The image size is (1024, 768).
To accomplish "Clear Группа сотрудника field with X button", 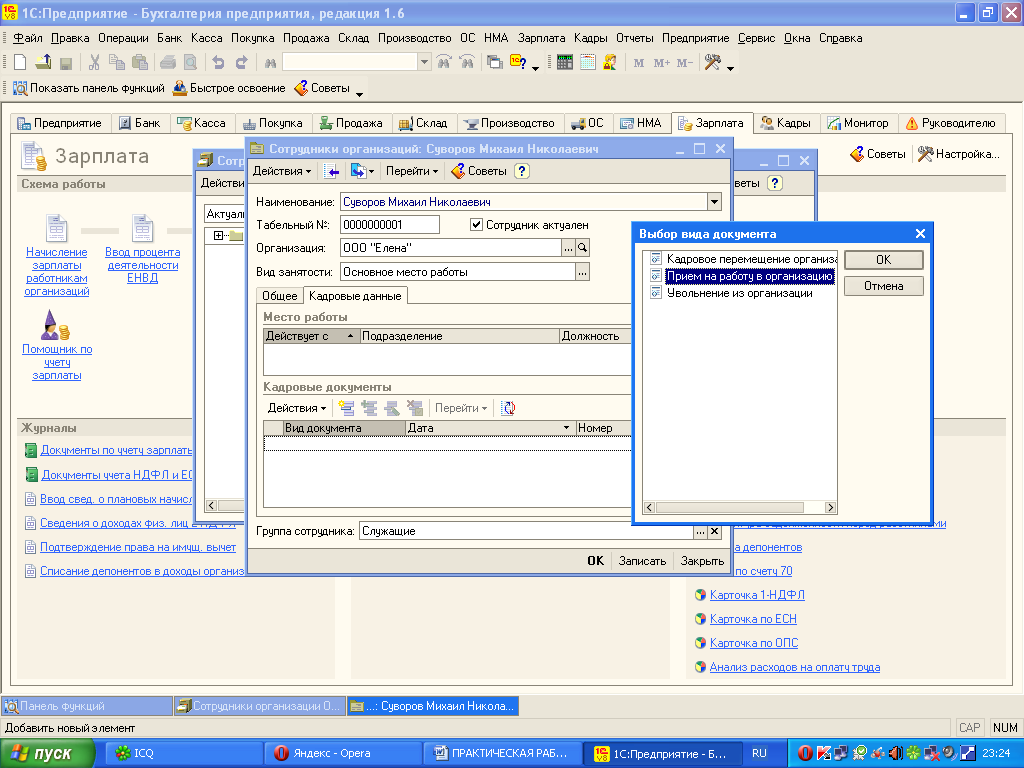I will 714,532.
